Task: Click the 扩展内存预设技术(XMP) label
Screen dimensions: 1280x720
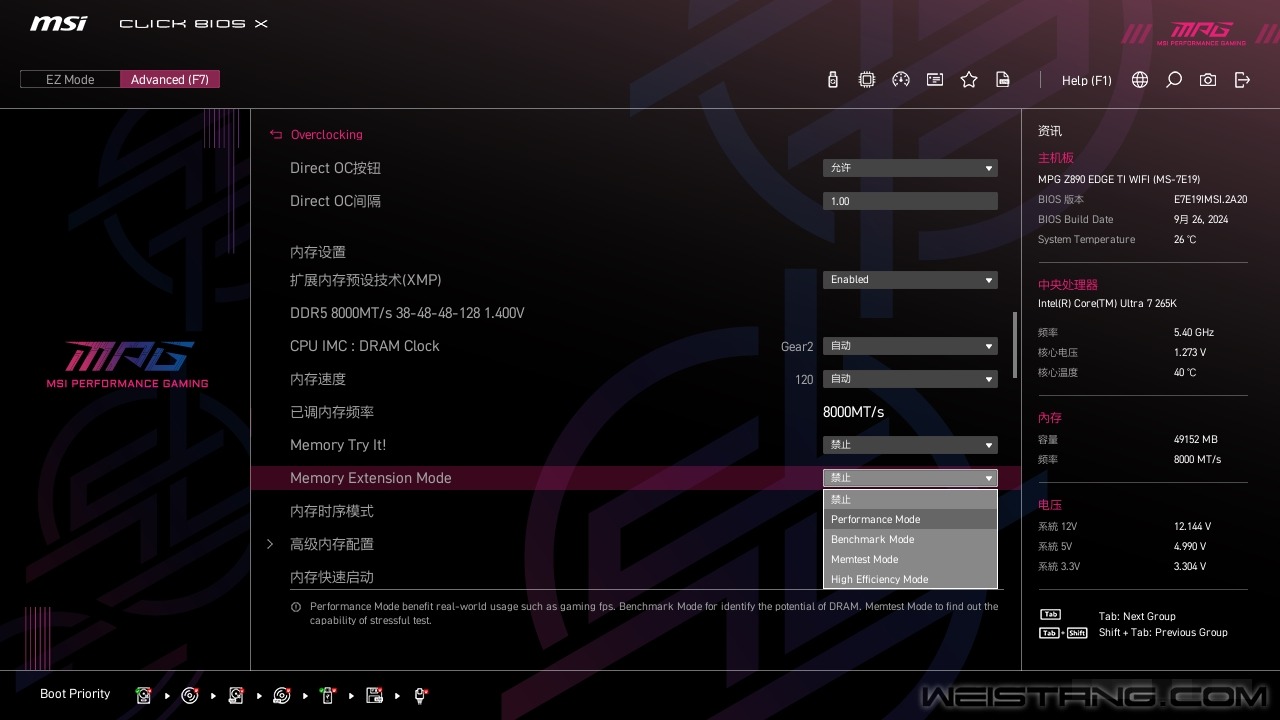Action: [x=365, y=280]
